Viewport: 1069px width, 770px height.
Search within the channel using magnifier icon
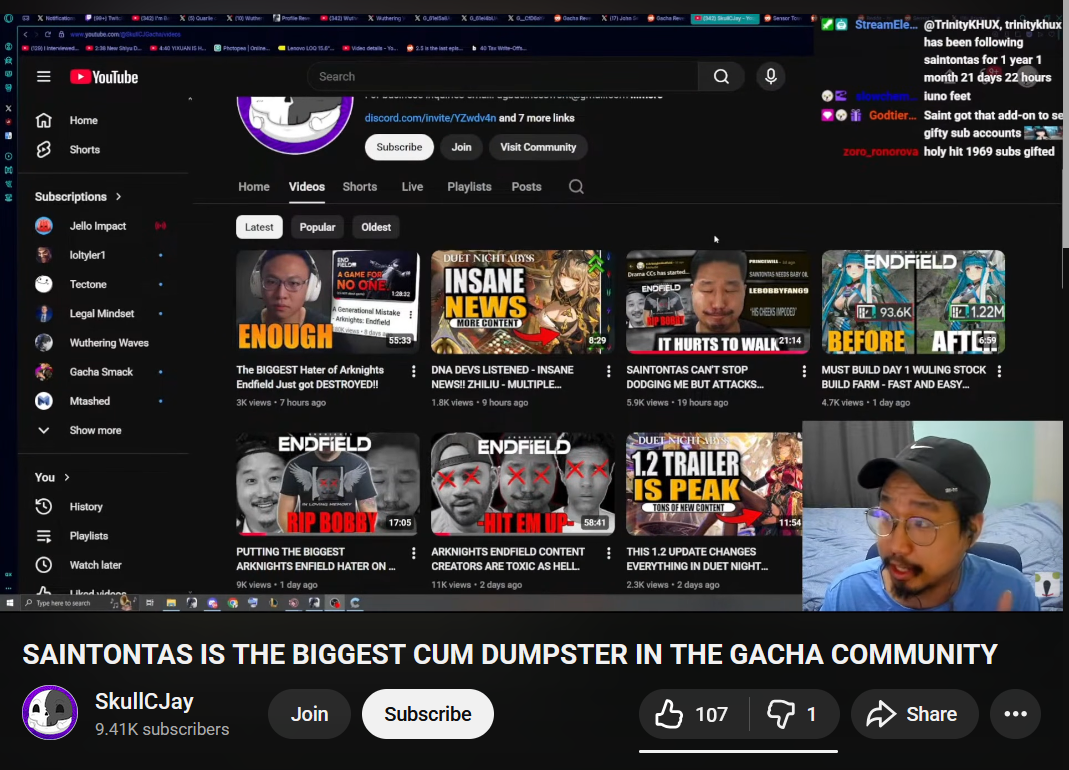[x=576, y=187]
